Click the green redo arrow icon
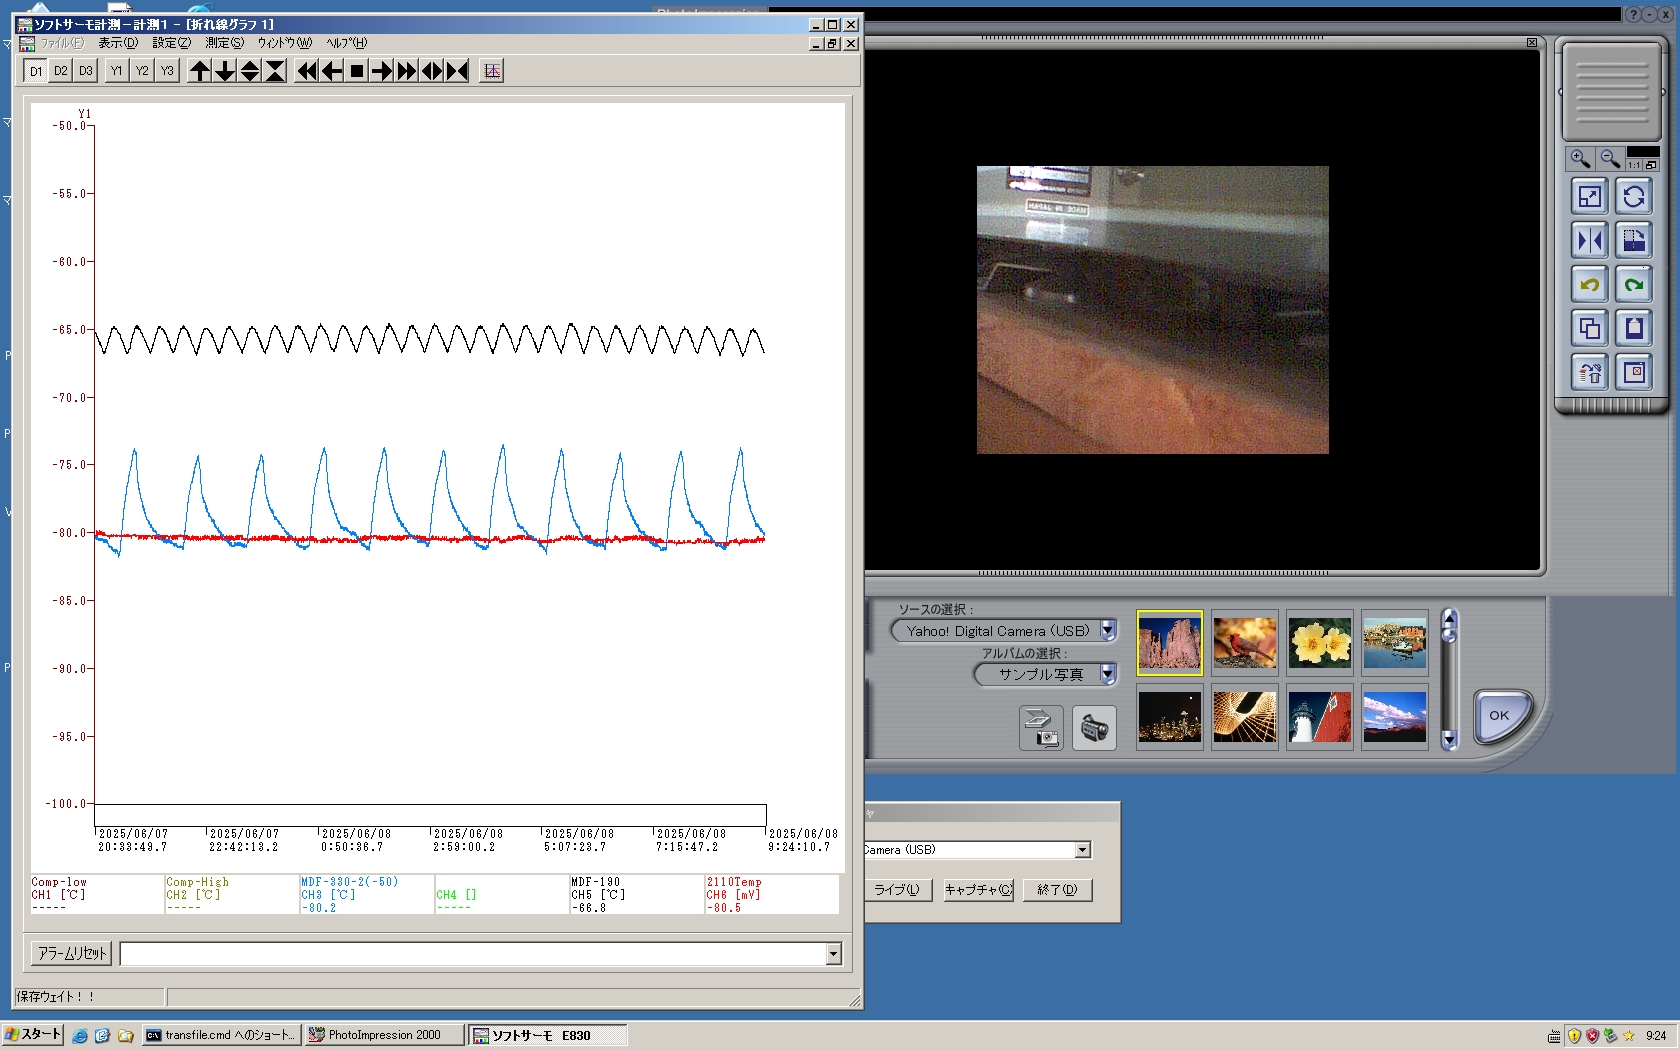1680x1050 pixels. click(x=1634, y=285)
